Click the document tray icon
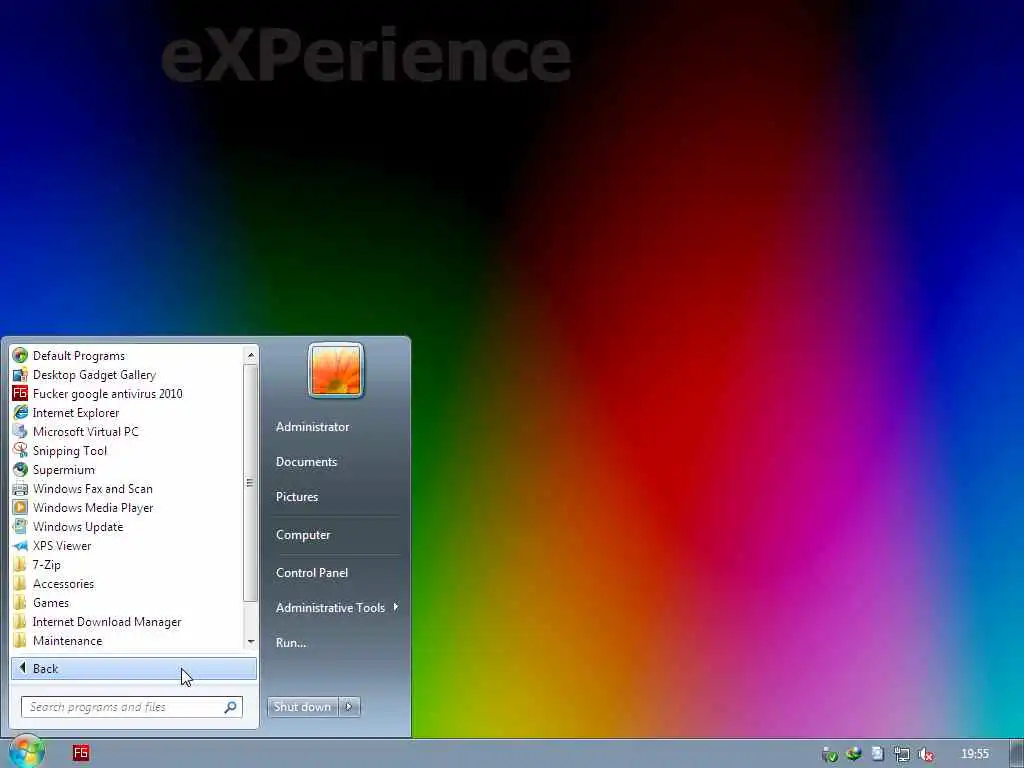Screen dimensions: 1024x768 tap(878, 754)
